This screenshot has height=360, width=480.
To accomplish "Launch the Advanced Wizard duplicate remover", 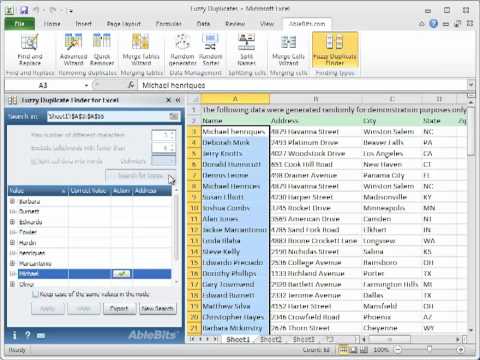I will point(73,50).
